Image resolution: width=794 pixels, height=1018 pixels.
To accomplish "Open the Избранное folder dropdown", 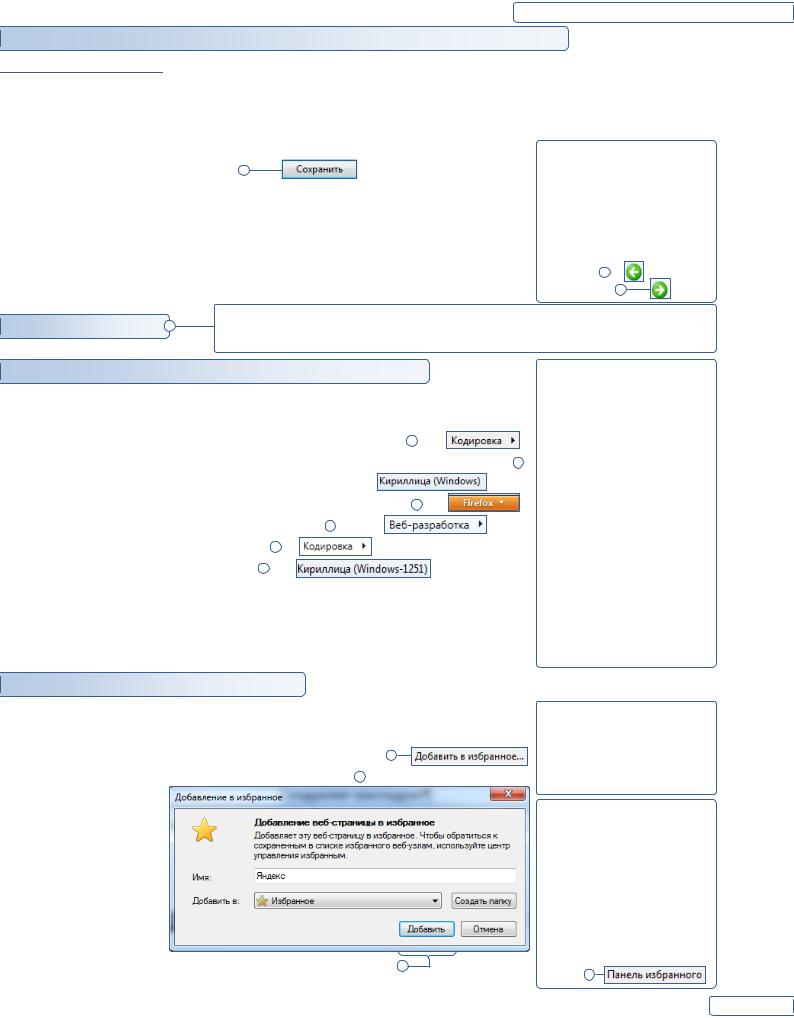I will (347, 900).
